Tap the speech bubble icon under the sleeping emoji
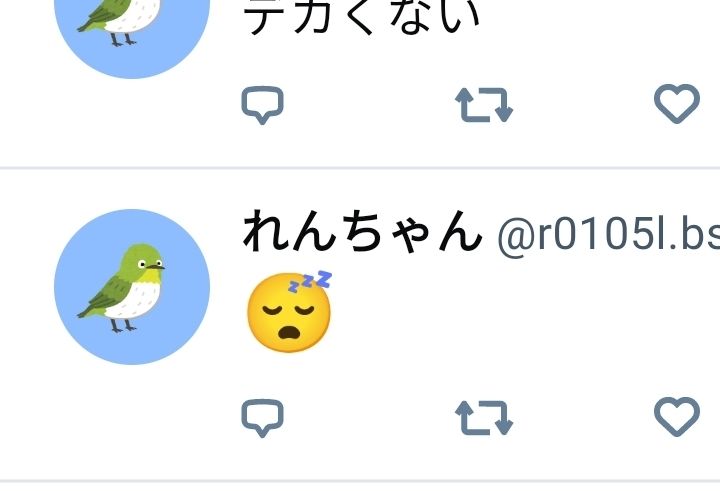Viewport: 720px width, 491px height. tap(262, 418)
